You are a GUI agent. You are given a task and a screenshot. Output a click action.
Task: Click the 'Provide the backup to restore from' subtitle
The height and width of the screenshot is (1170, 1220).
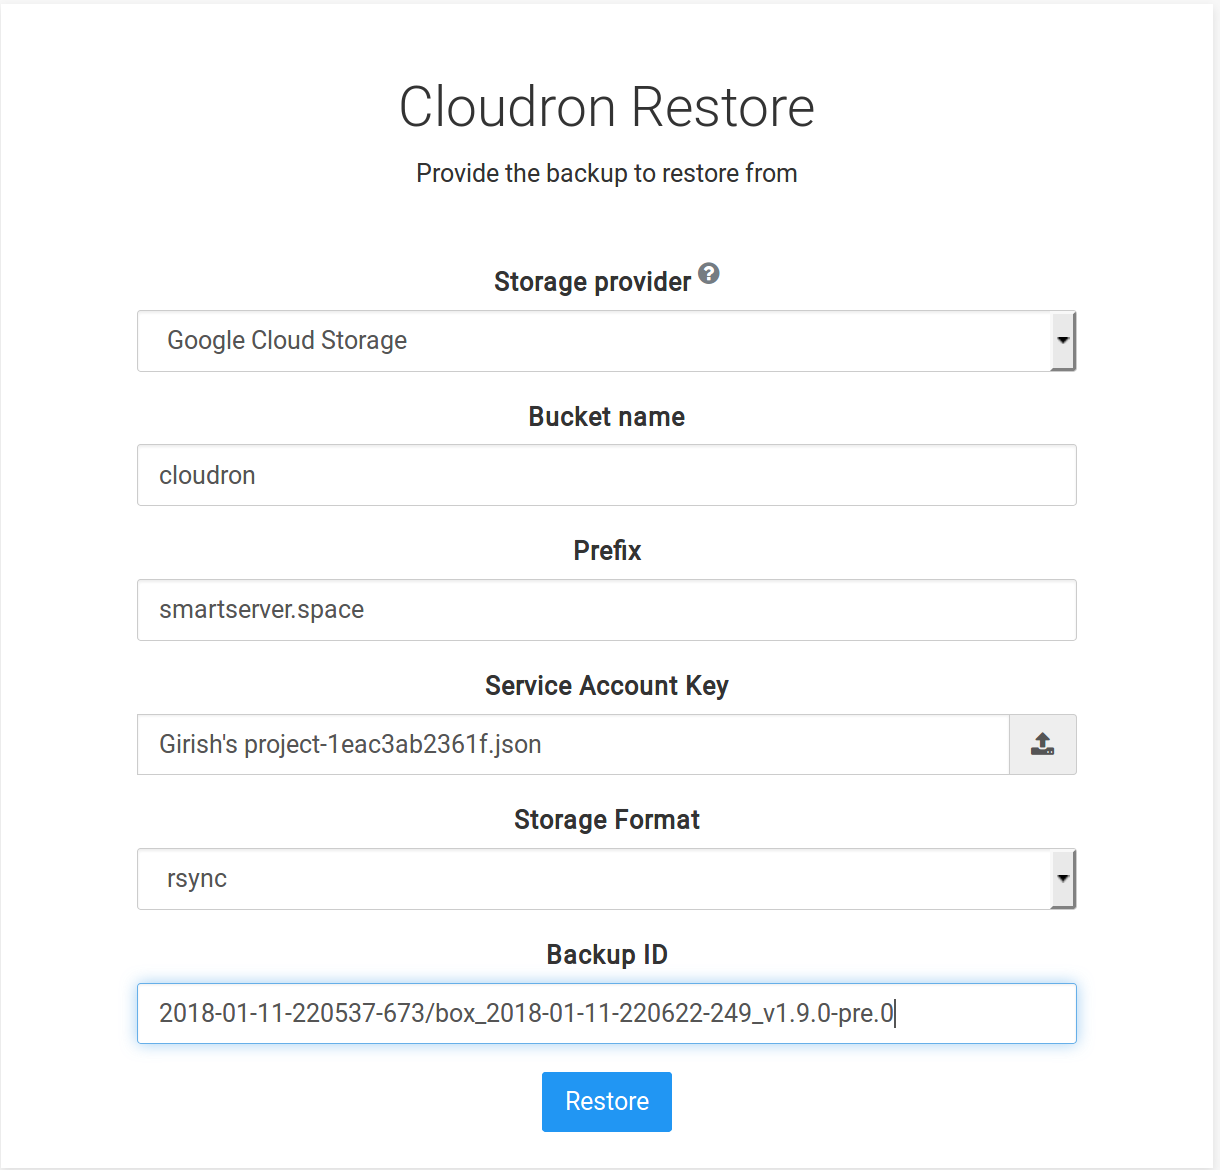[606, 173]
